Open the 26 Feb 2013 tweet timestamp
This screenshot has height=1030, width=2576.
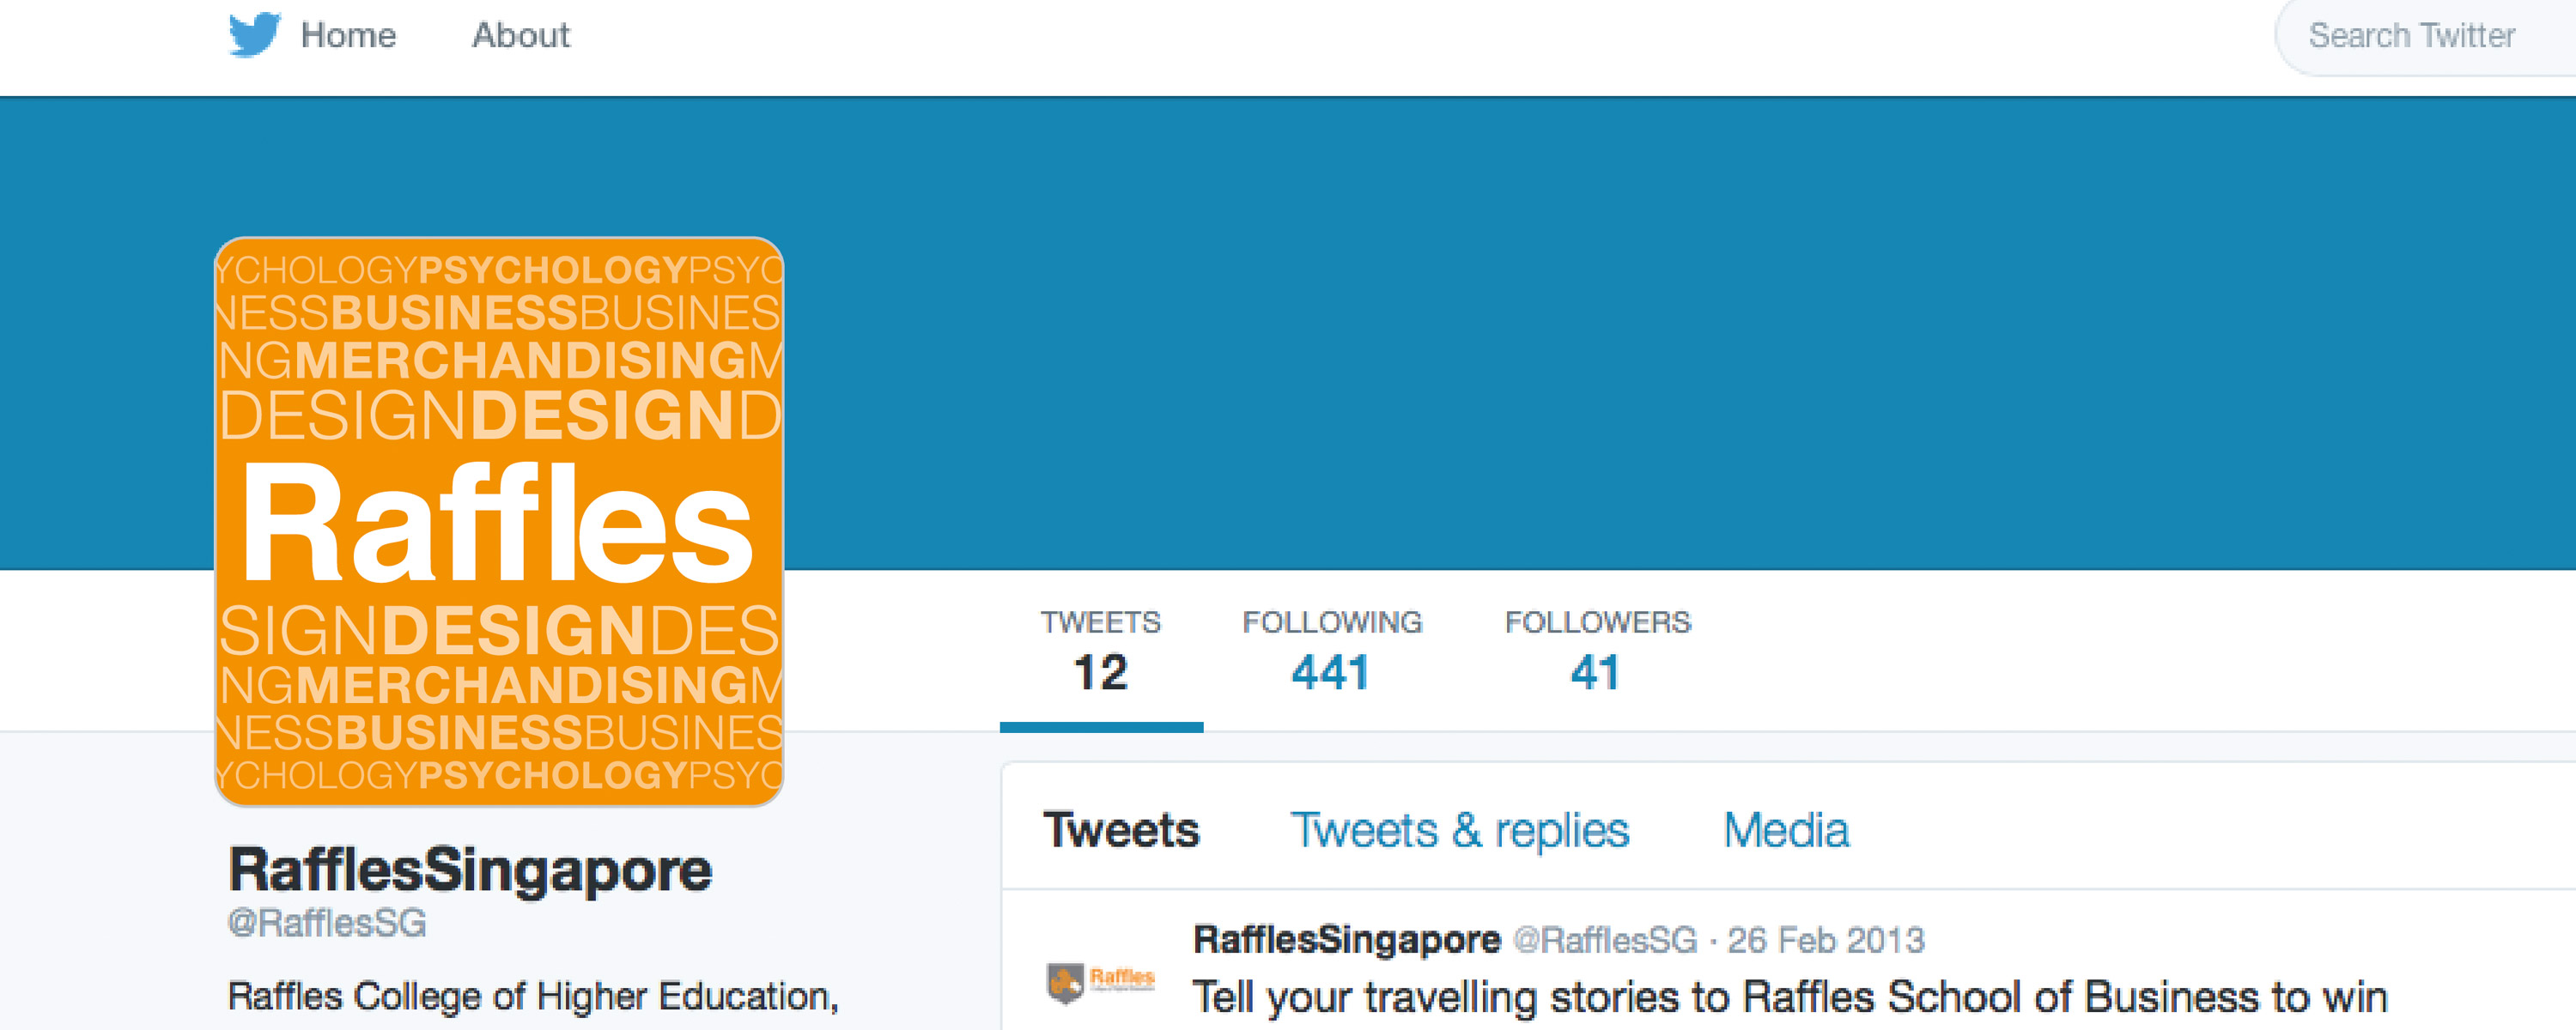1826,940
